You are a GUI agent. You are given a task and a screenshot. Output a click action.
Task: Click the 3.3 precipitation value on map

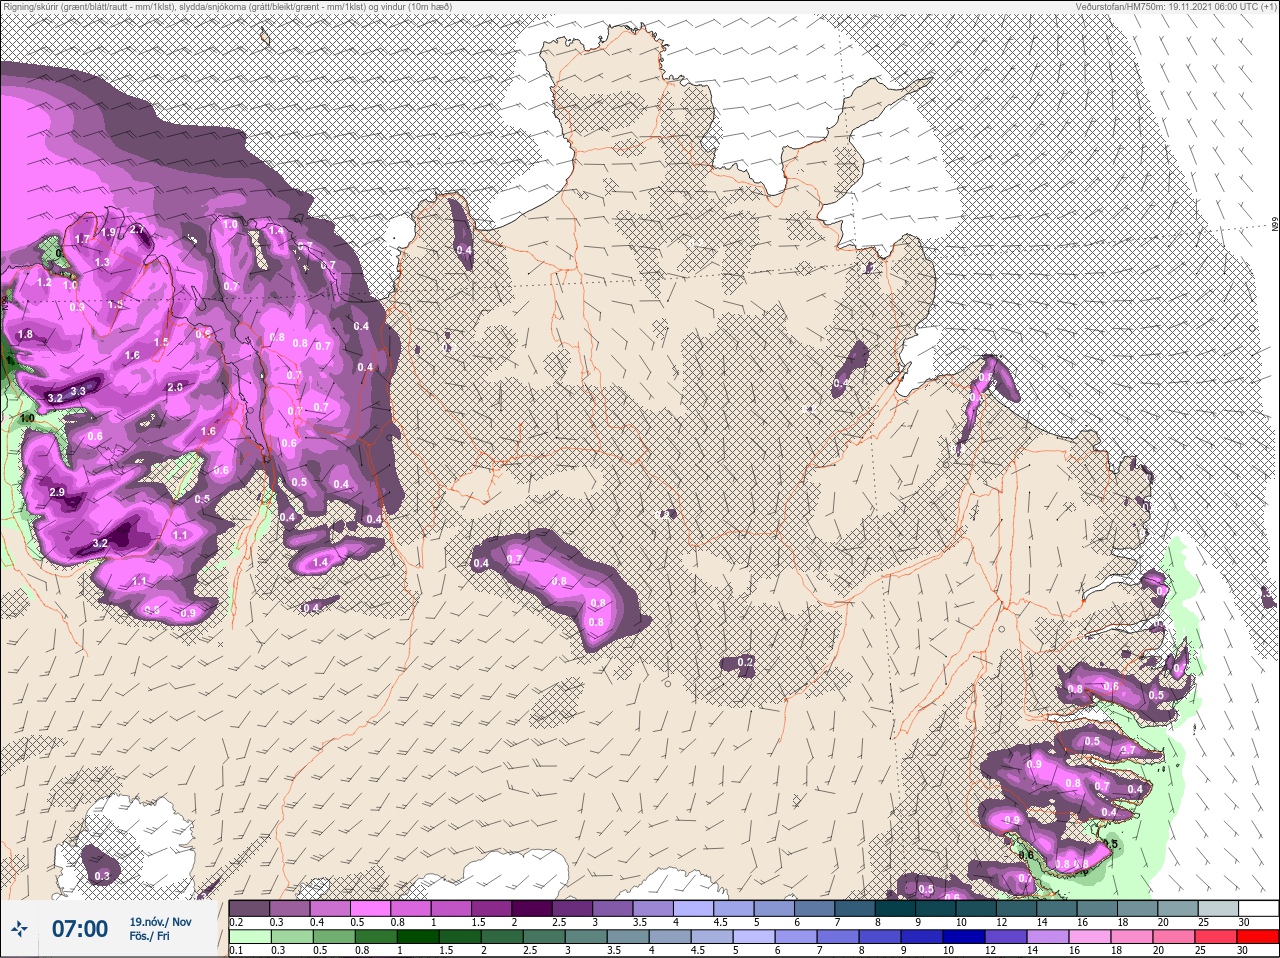(x=78, y=391)
